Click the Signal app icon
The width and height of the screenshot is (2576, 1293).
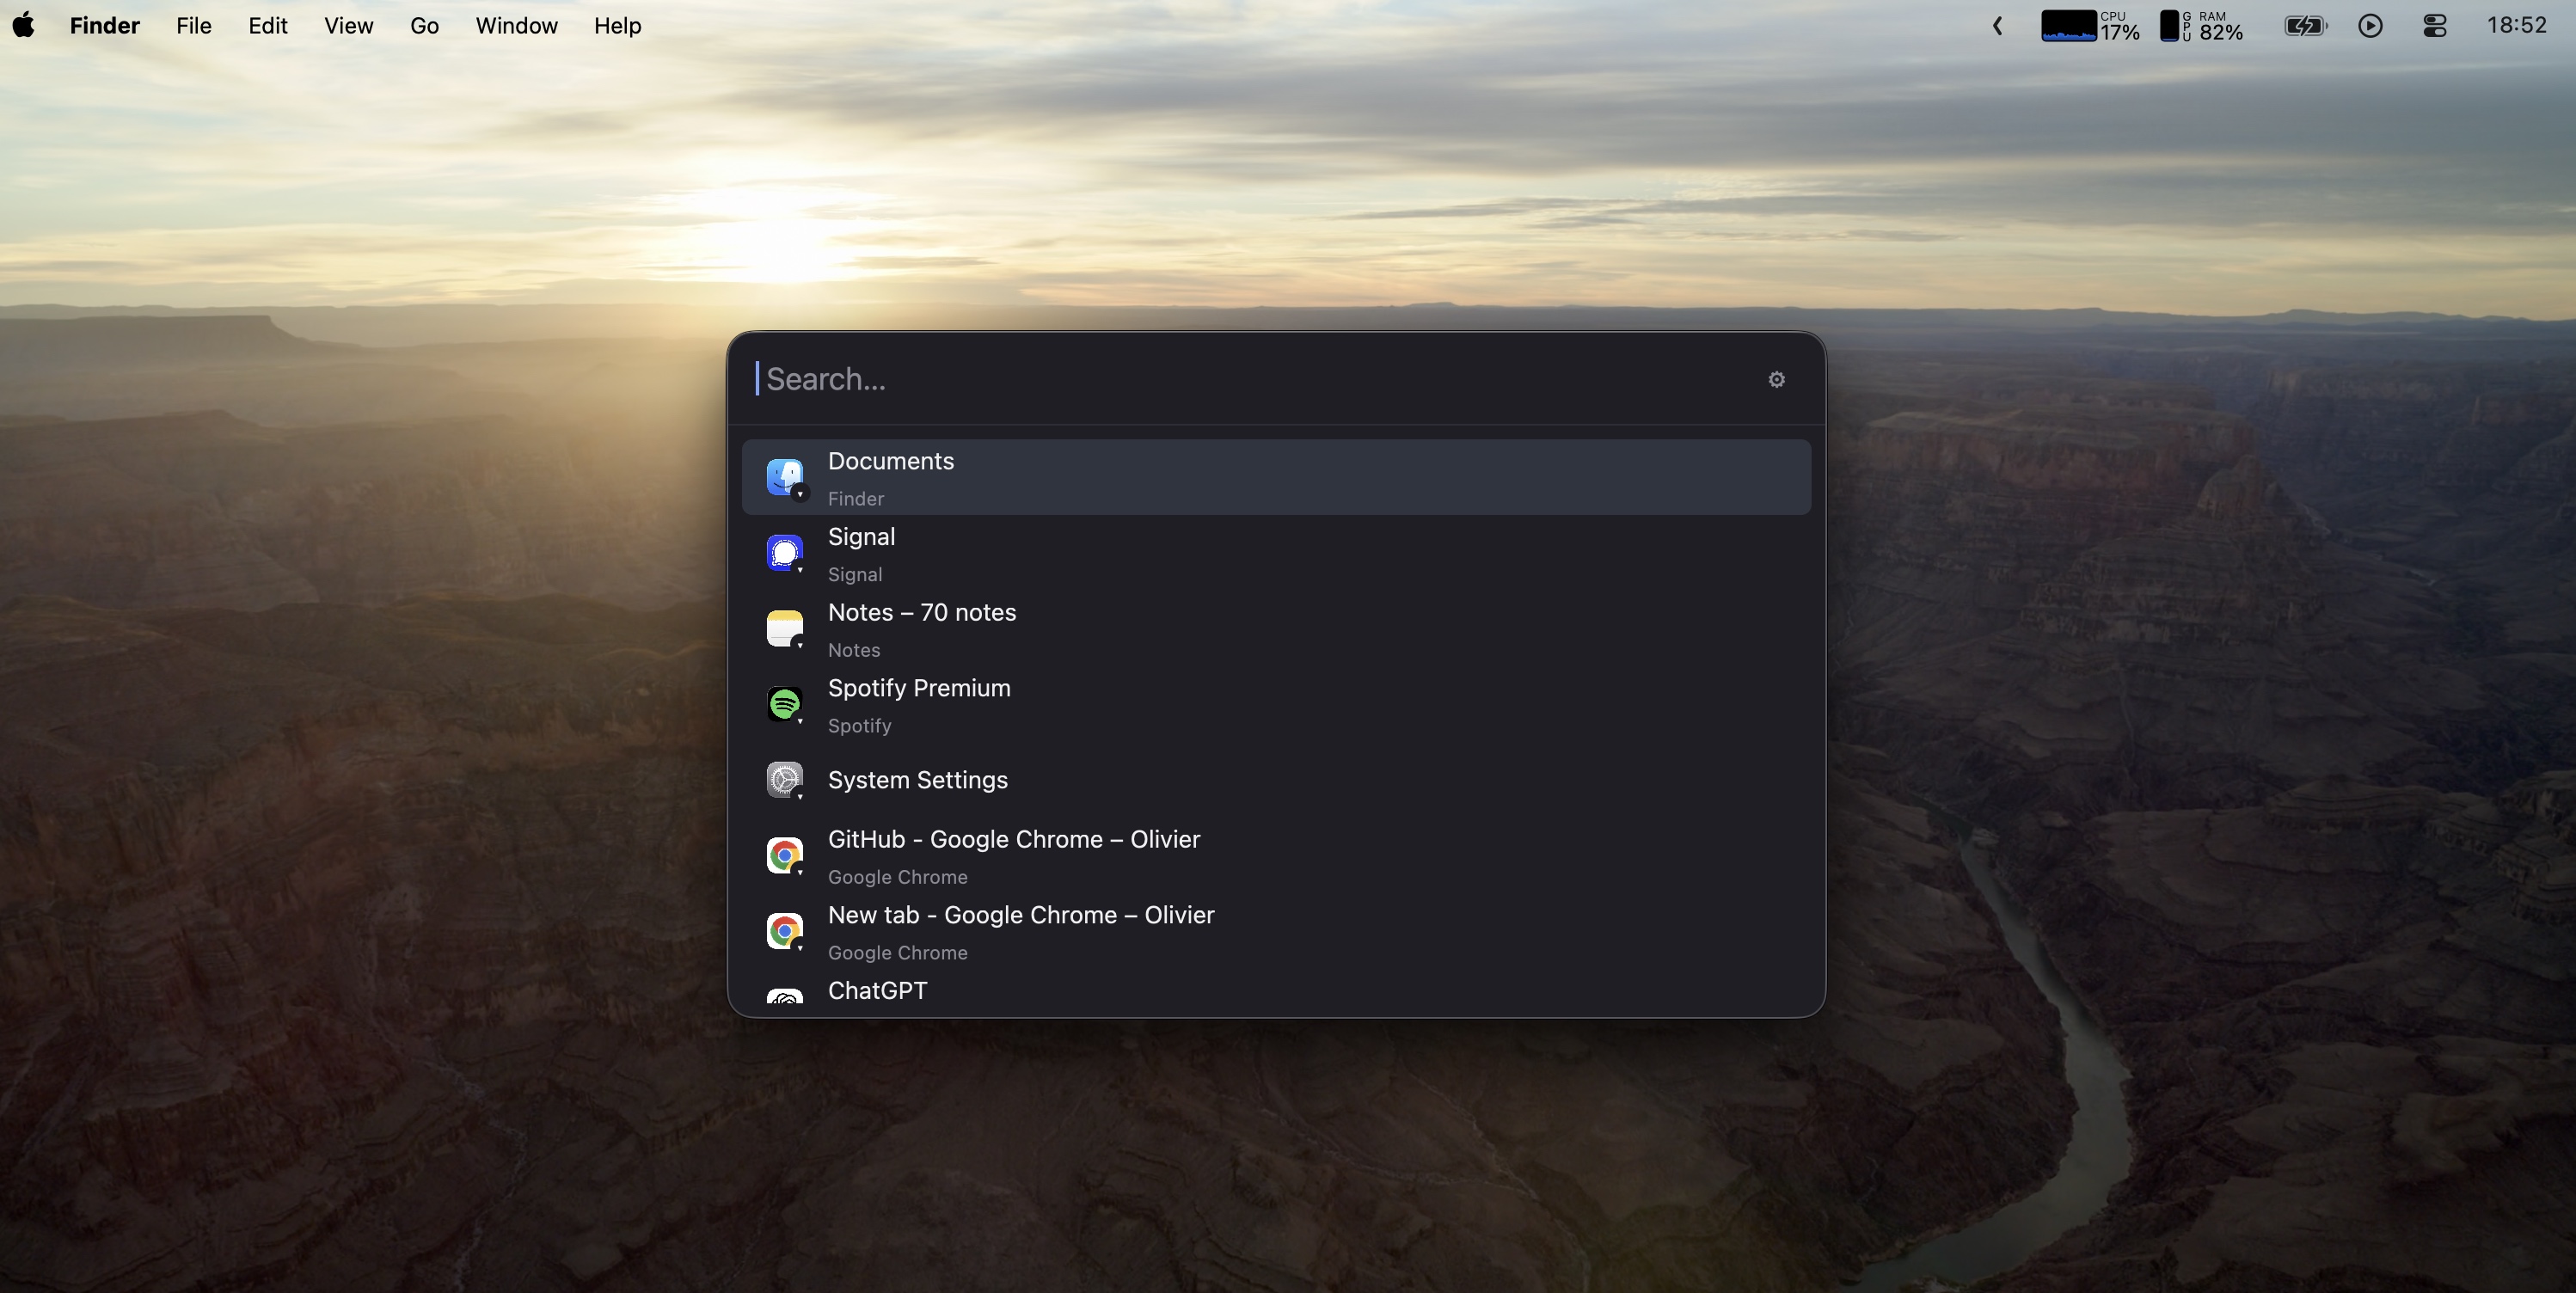785,552
